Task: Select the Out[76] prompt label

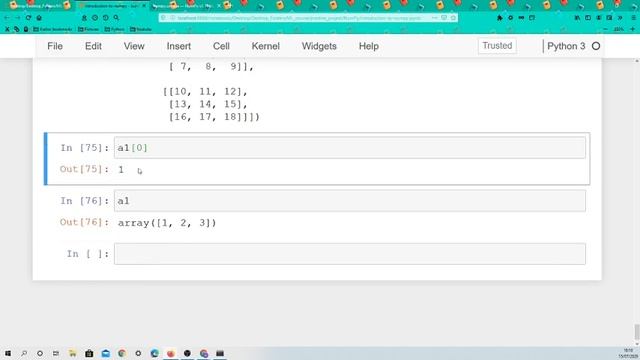Action: pos(84,222)
